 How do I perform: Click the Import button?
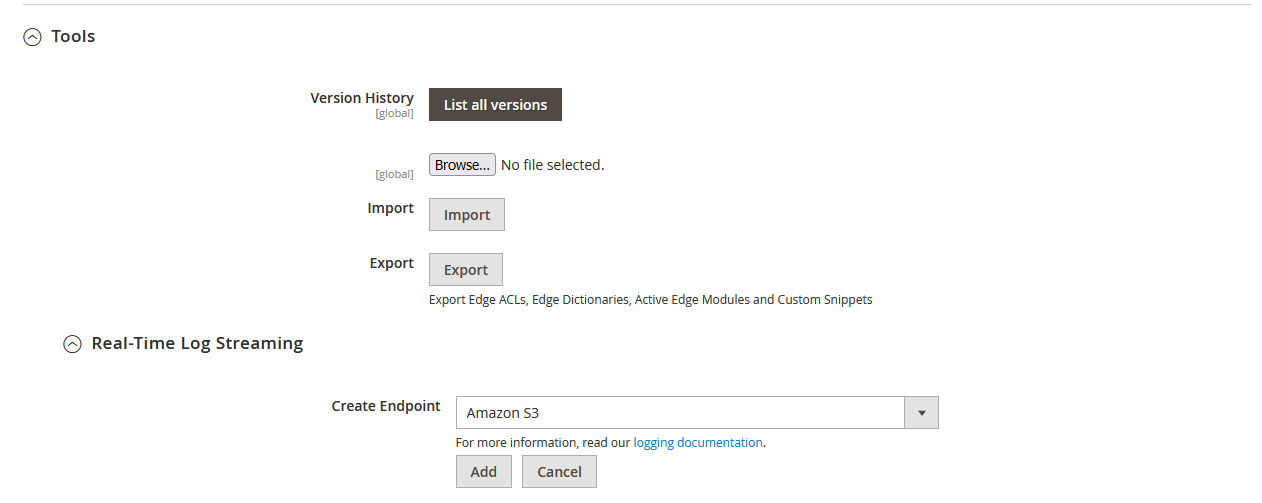click(467, 215)
